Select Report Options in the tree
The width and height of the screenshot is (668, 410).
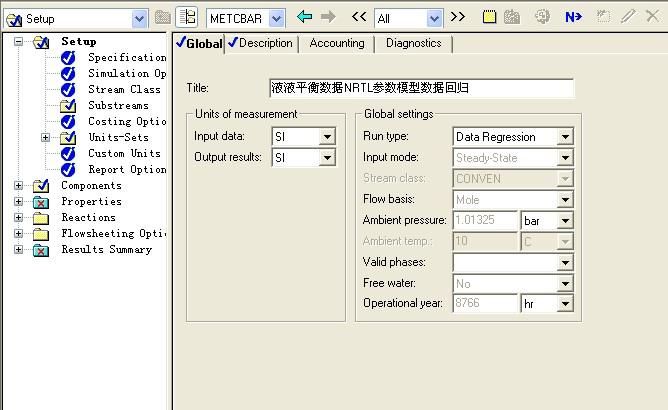pyautogui.click(x=127, y=170)
